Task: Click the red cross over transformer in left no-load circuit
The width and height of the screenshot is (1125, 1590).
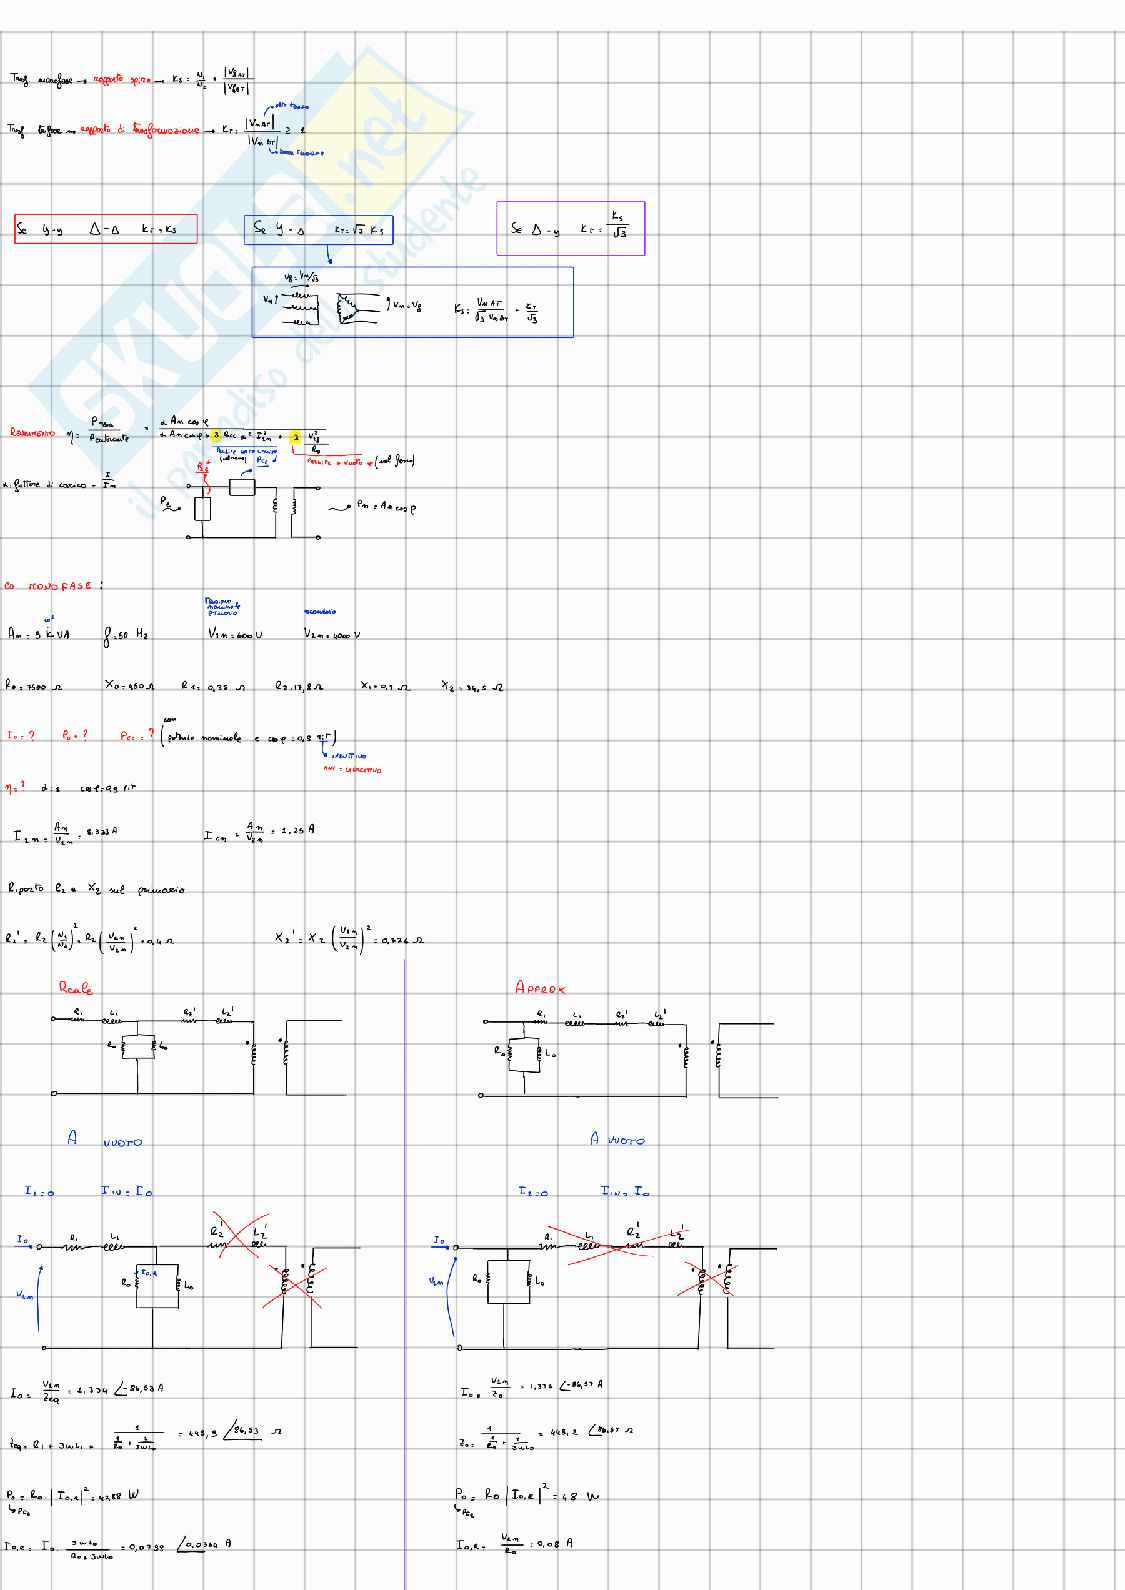Action: (293, 1280)
